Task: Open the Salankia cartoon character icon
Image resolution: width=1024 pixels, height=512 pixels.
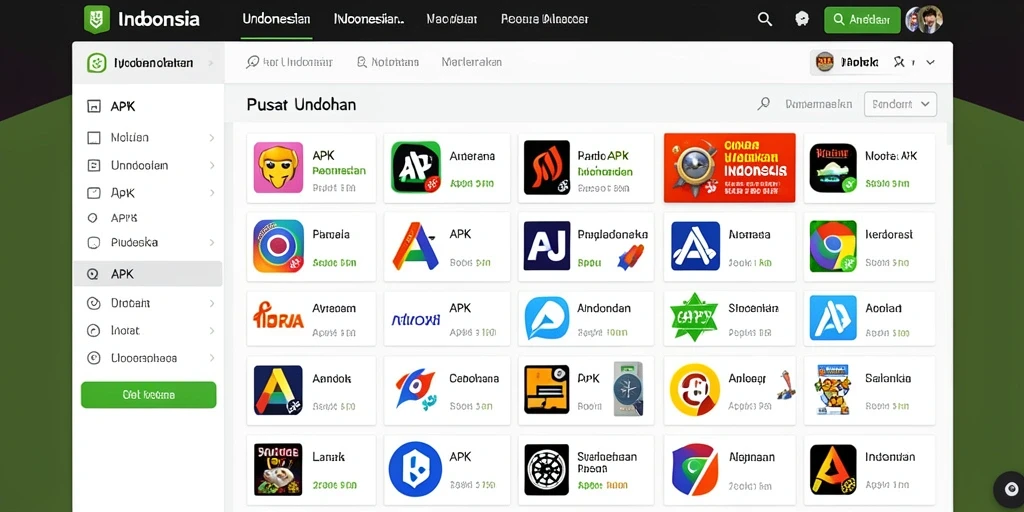Action: [833, 390]
